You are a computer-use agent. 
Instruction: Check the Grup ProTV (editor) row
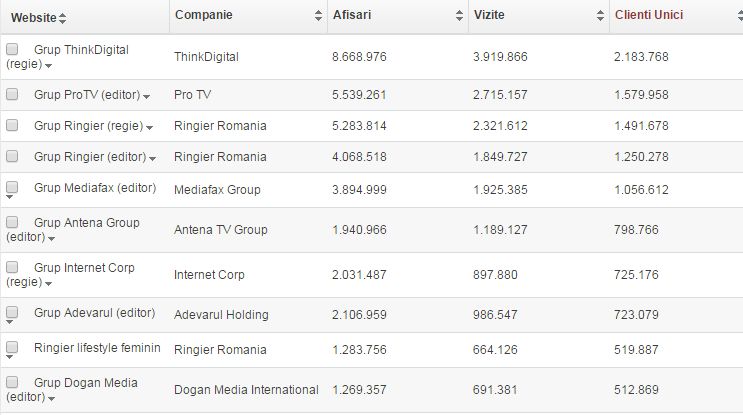(x=12, y=94)
